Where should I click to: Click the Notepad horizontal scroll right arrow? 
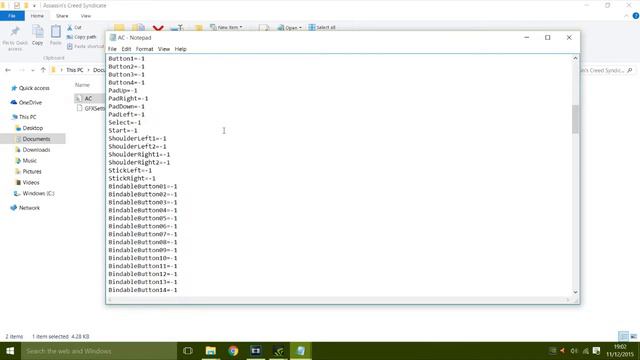point(568,300)
